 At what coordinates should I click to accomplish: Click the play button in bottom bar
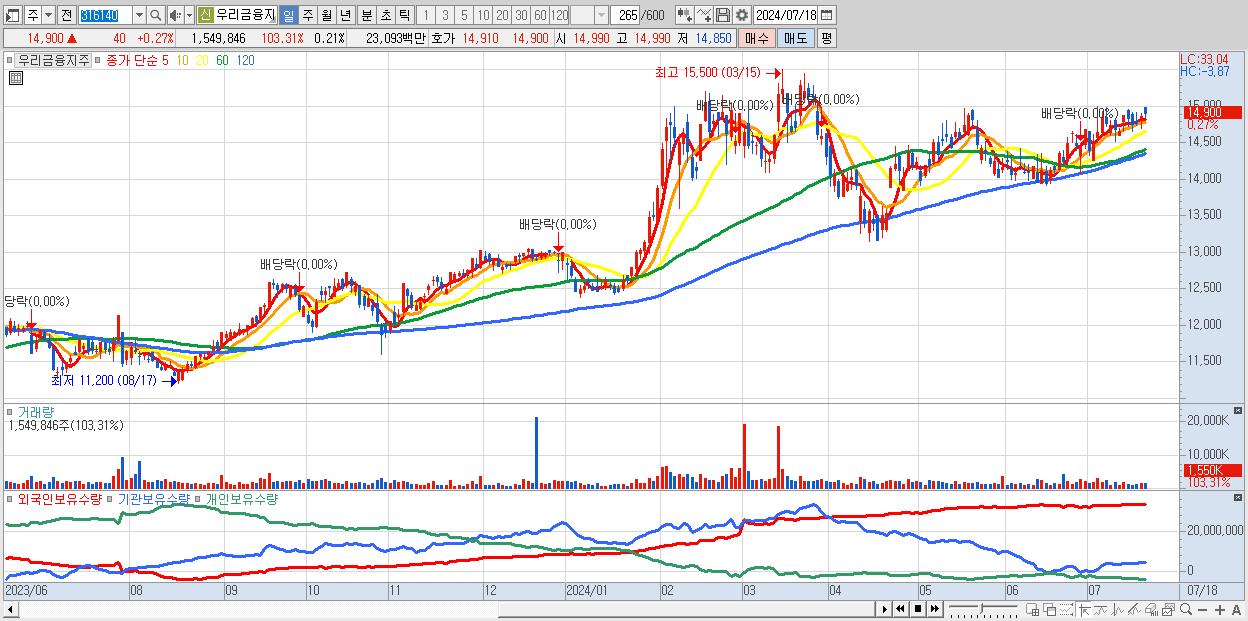884,609
